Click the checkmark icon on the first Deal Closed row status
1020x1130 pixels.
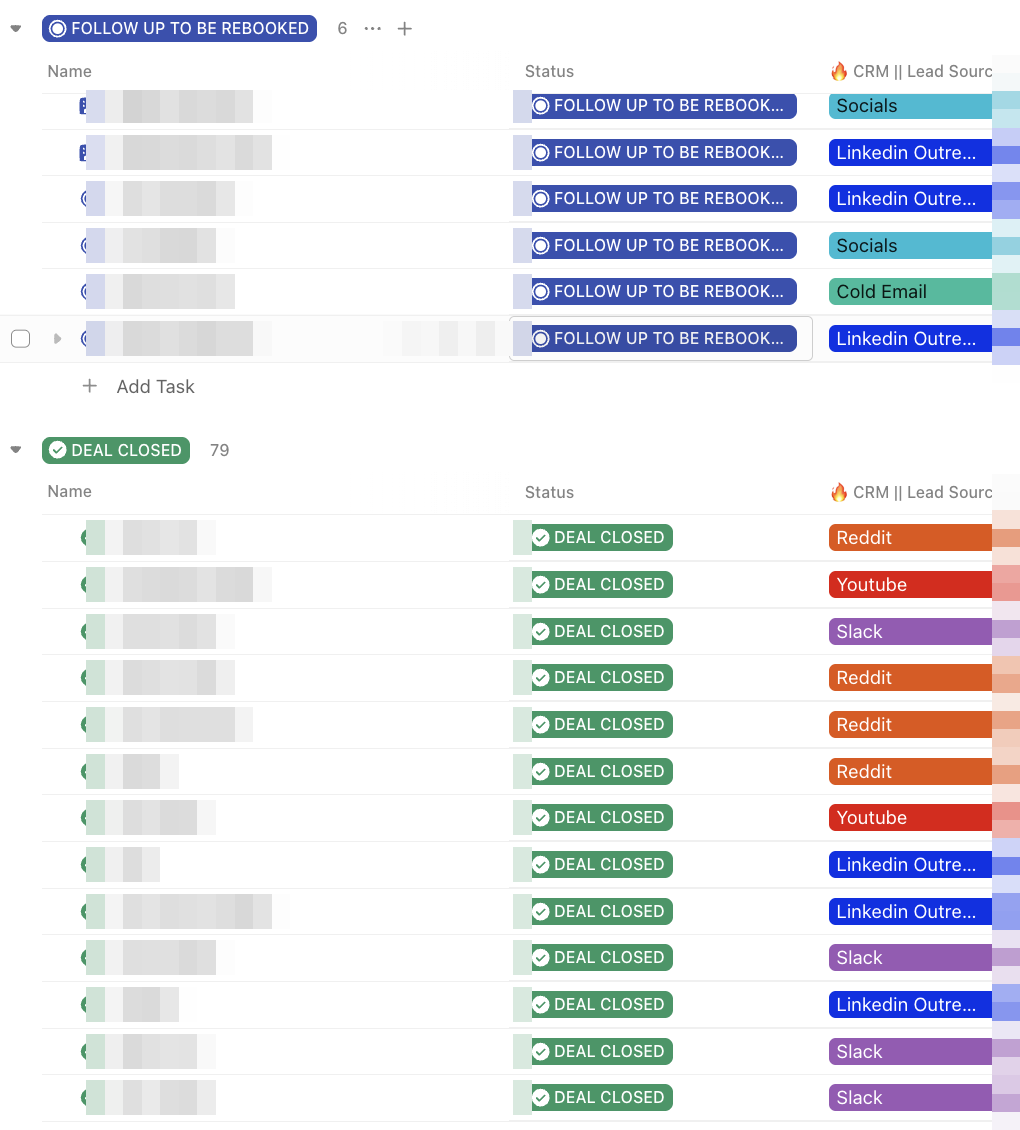541,538
